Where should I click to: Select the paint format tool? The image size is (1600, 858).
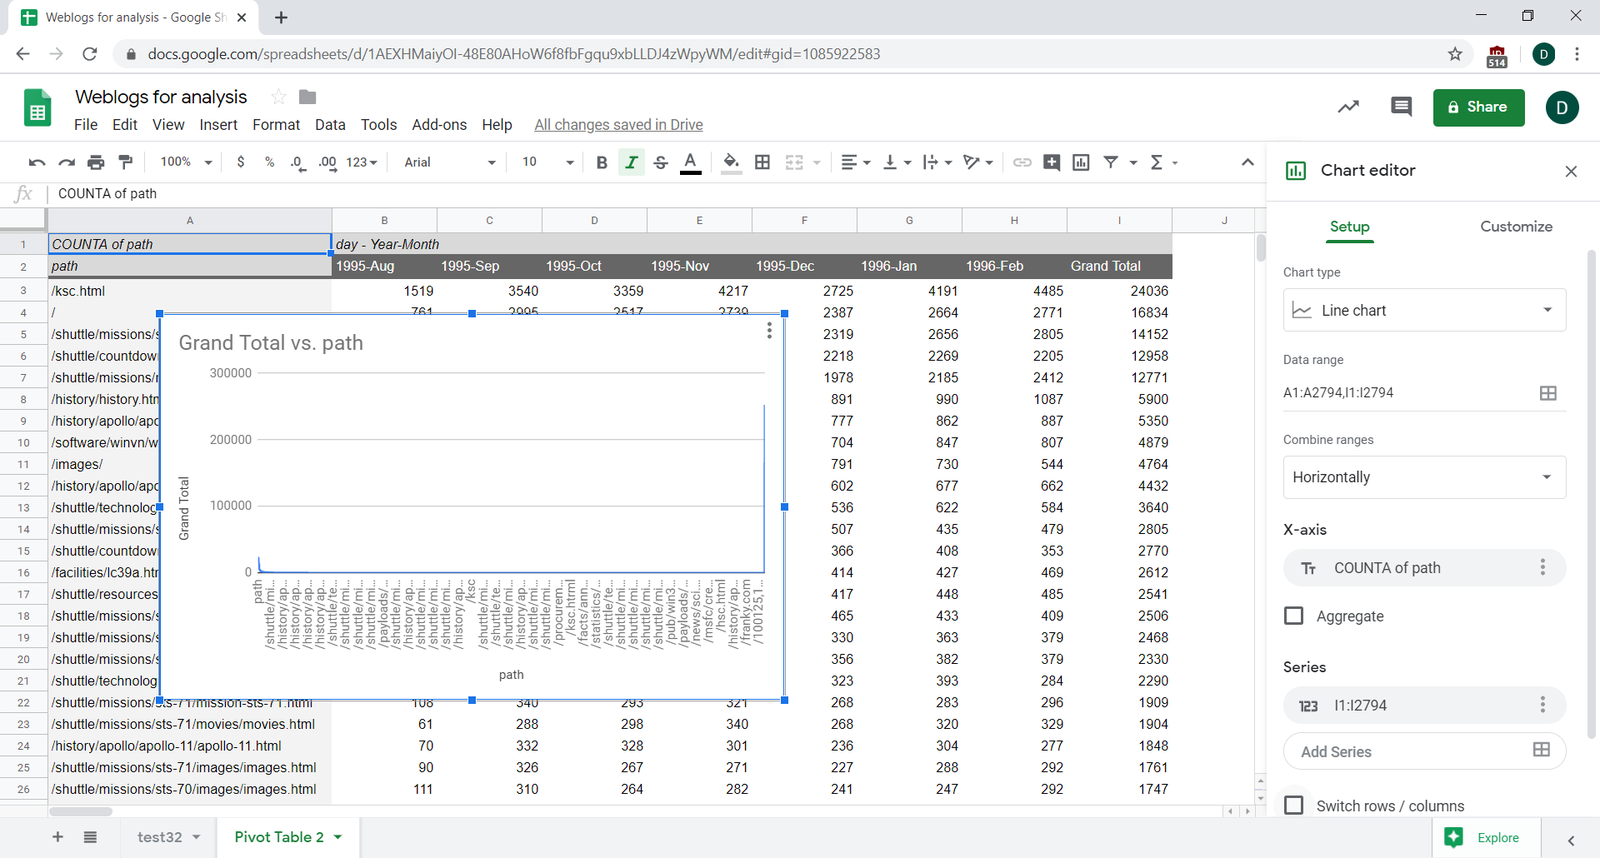tap(126, 162)
